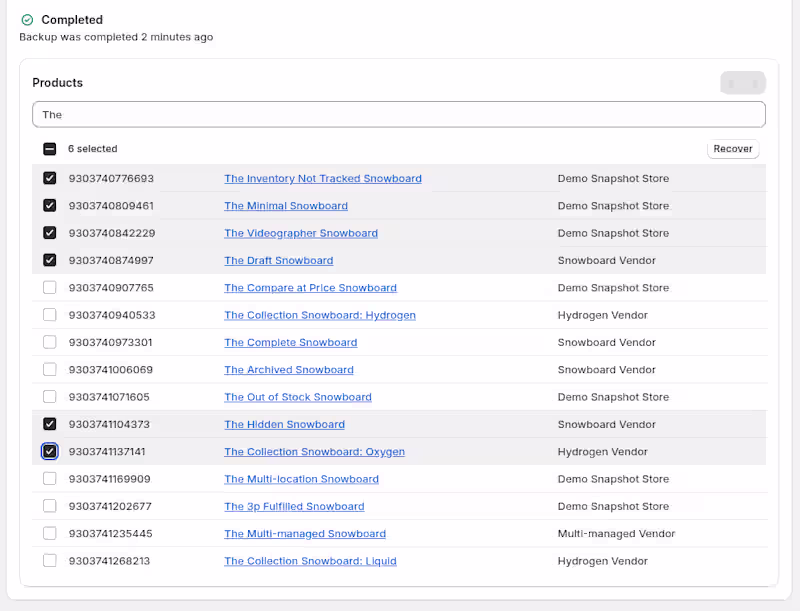Check The Complete Snowboard row

coord(49,342)
